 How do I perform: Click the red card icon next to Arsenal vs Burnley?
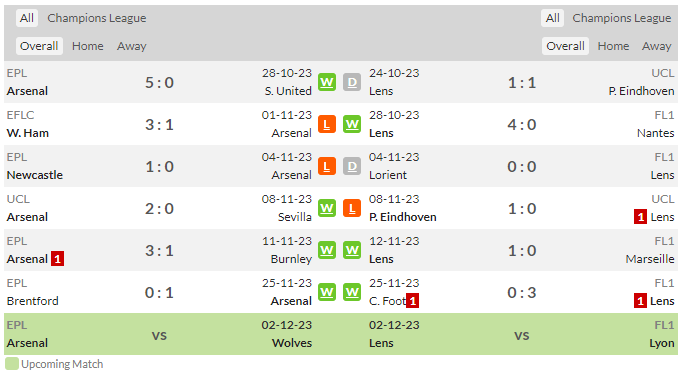pos(57,259)
